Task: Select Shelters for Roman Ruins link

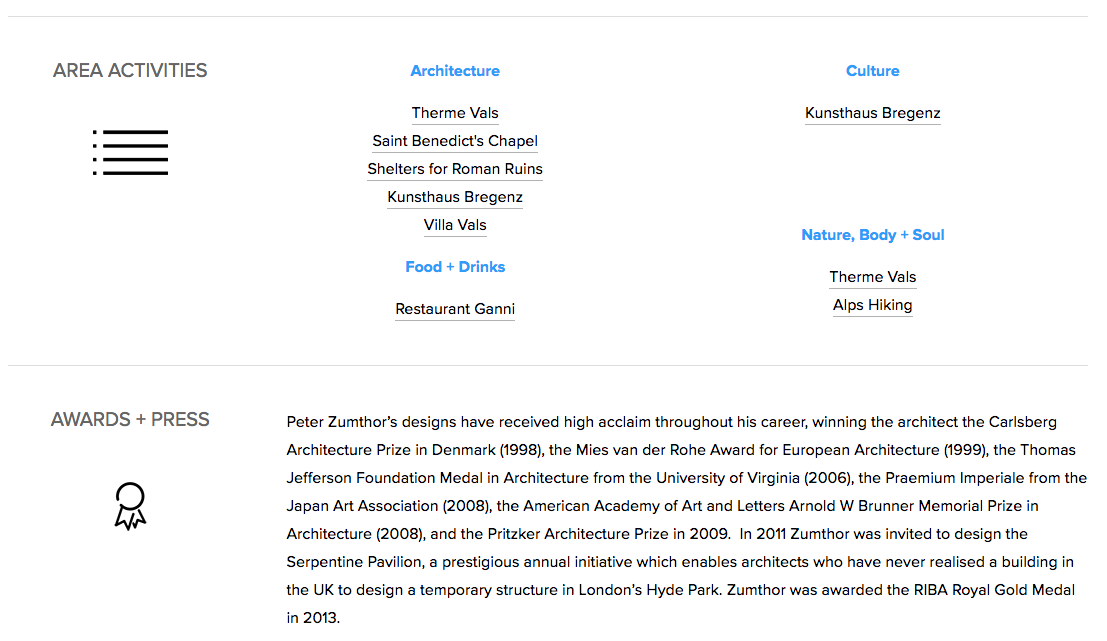Action: (x=455, y=169)
